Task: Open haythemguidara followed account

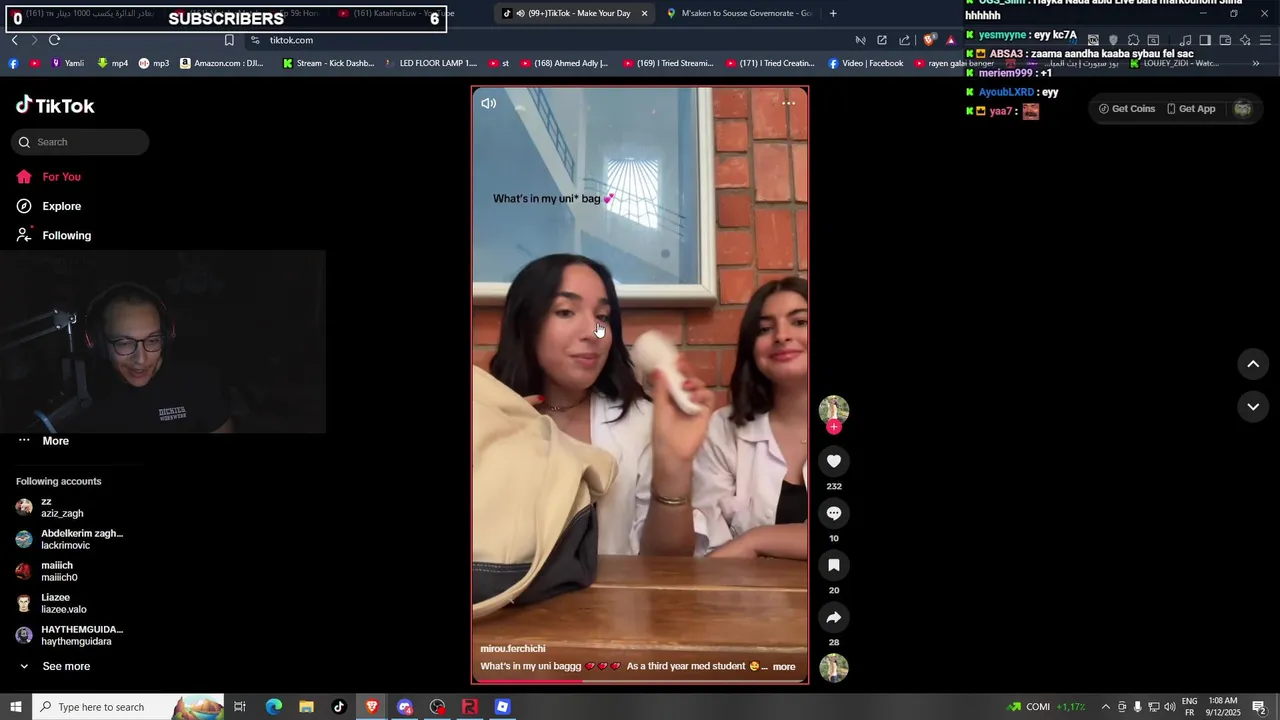Action: pyautogui.click(x=69, y=635)
